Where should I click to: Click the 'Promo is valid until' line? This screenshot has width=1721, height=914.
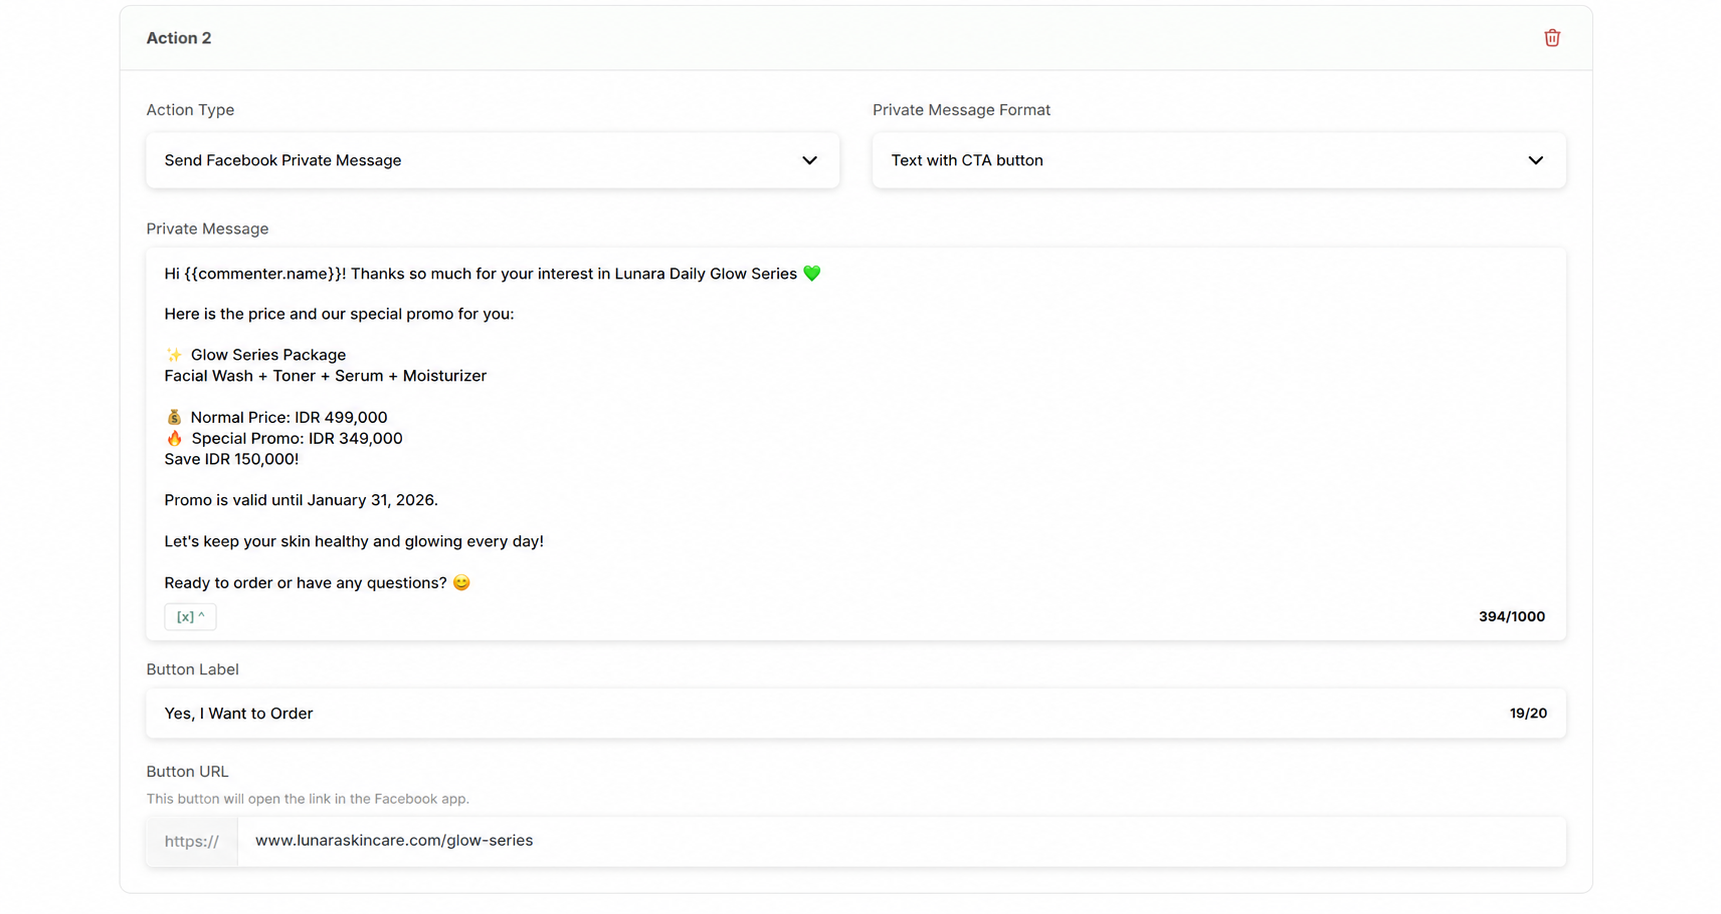click(x=301, y=500)
